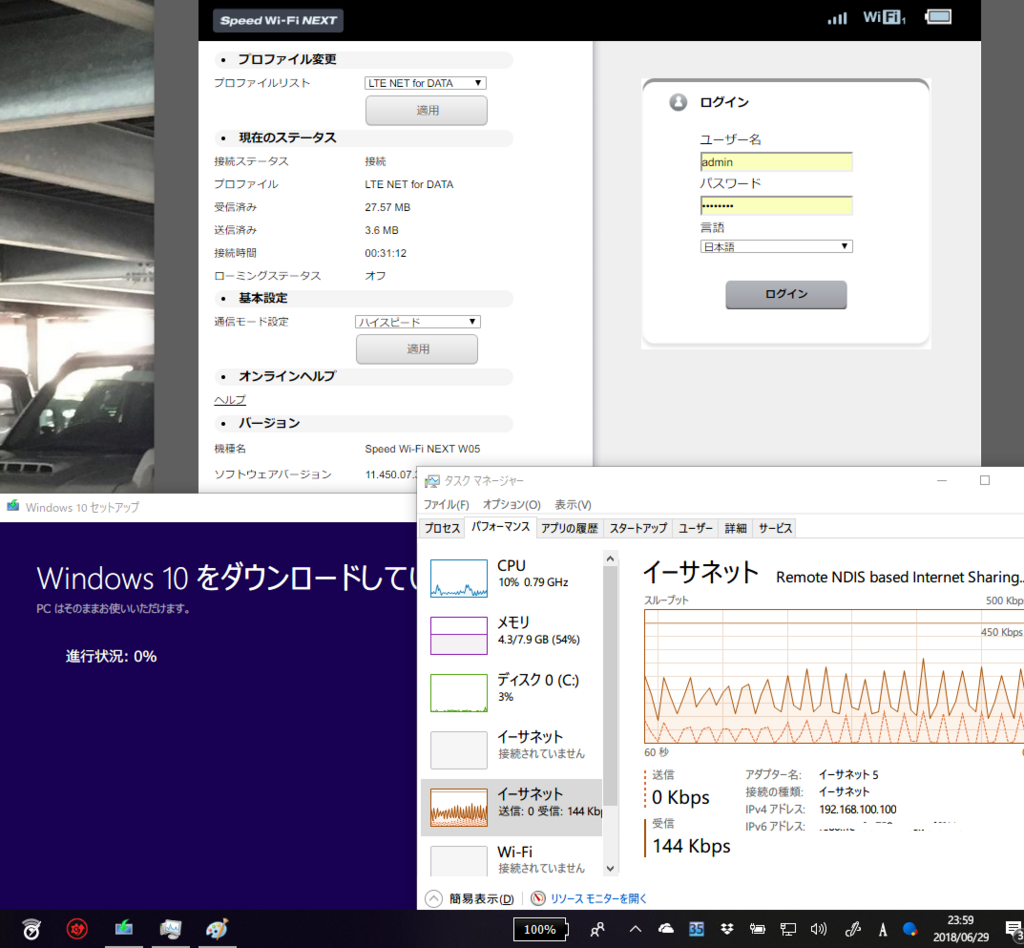The width and height of the screenshot is (1024, 948).
Task: Click the power plug battery tray icon
Action: 758,928
